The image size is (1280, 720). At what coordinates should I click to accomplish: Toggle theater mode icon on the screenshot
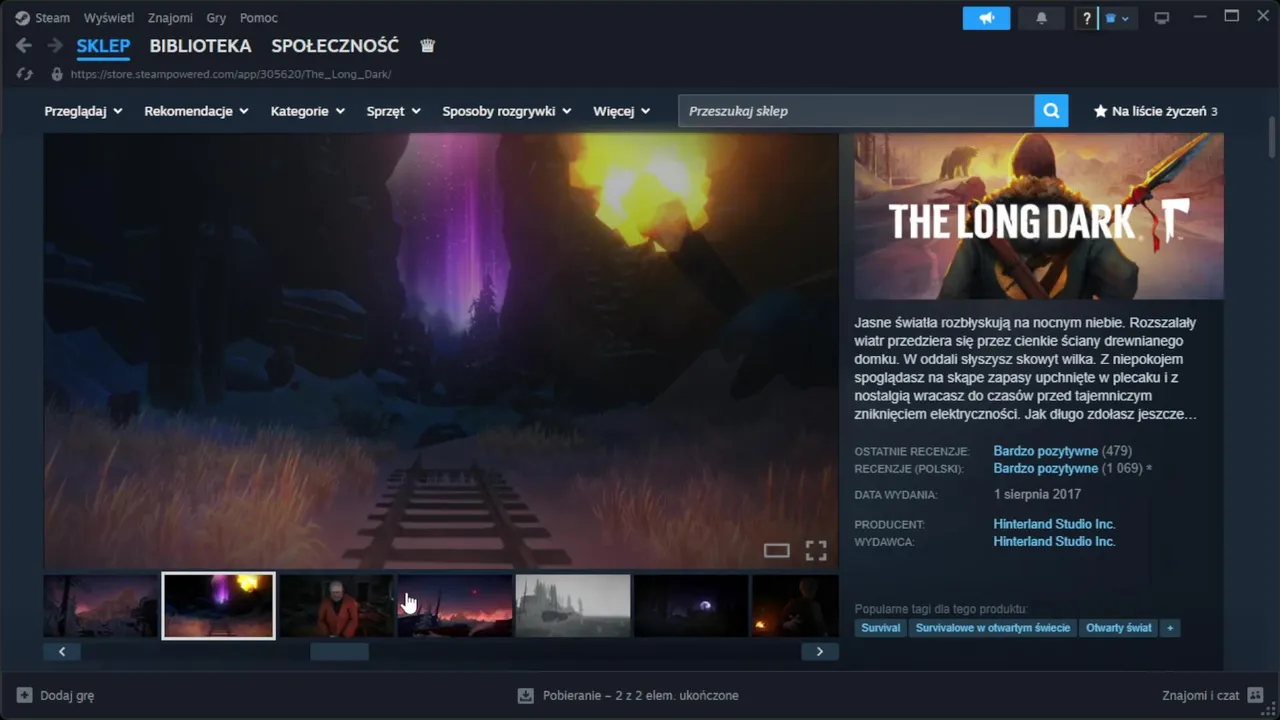[x=777, y=550]
